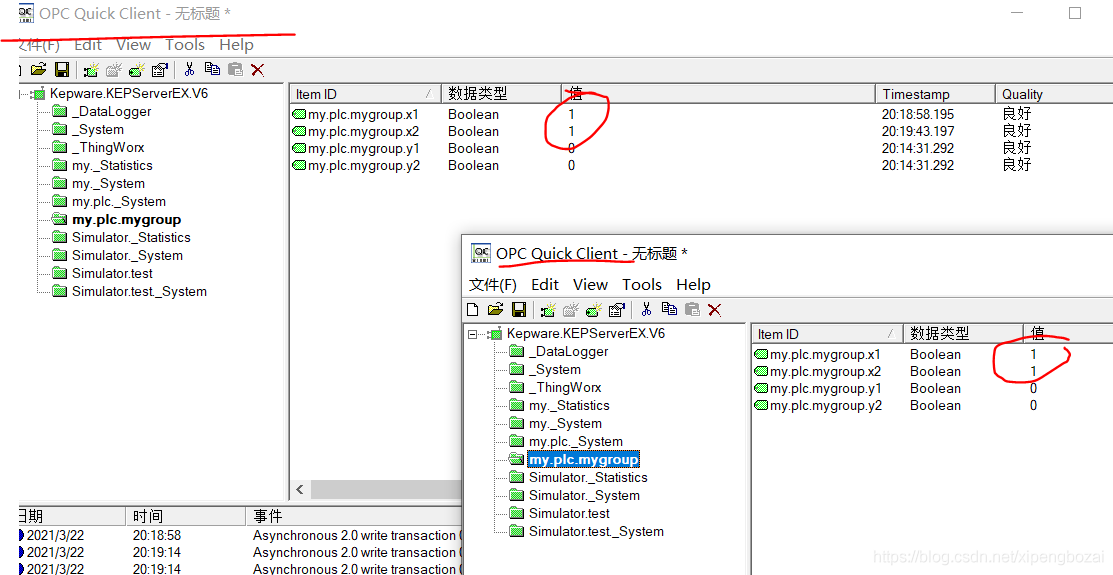Image resolution: width=1113 pixels, height=575 pixels.
Task: Select bold my.plc.mygroup in back window tree
Action: (x=126, y=219)
